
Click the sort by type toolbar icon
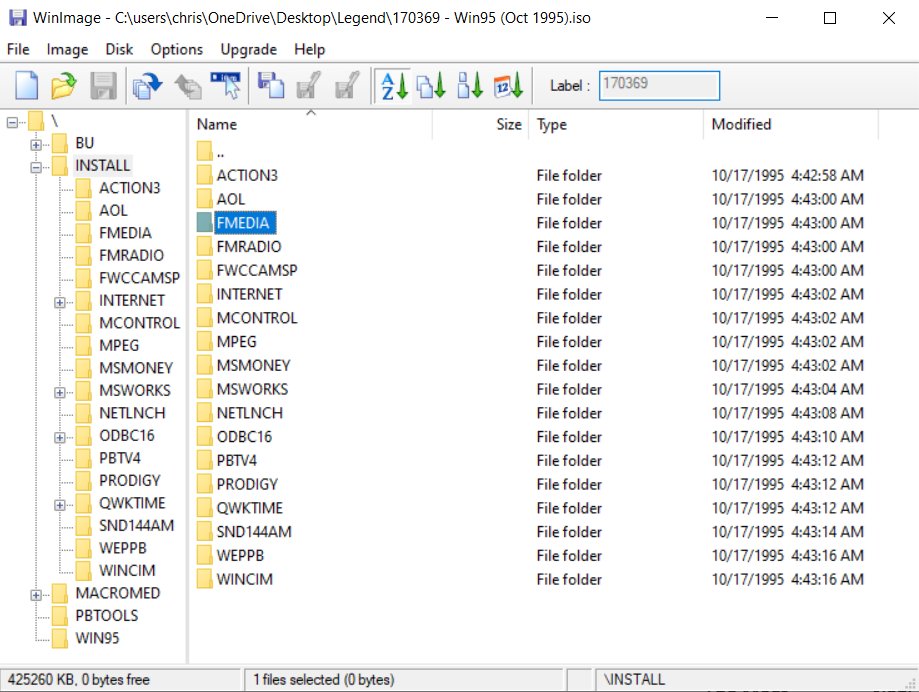click(x=431, y=86)
